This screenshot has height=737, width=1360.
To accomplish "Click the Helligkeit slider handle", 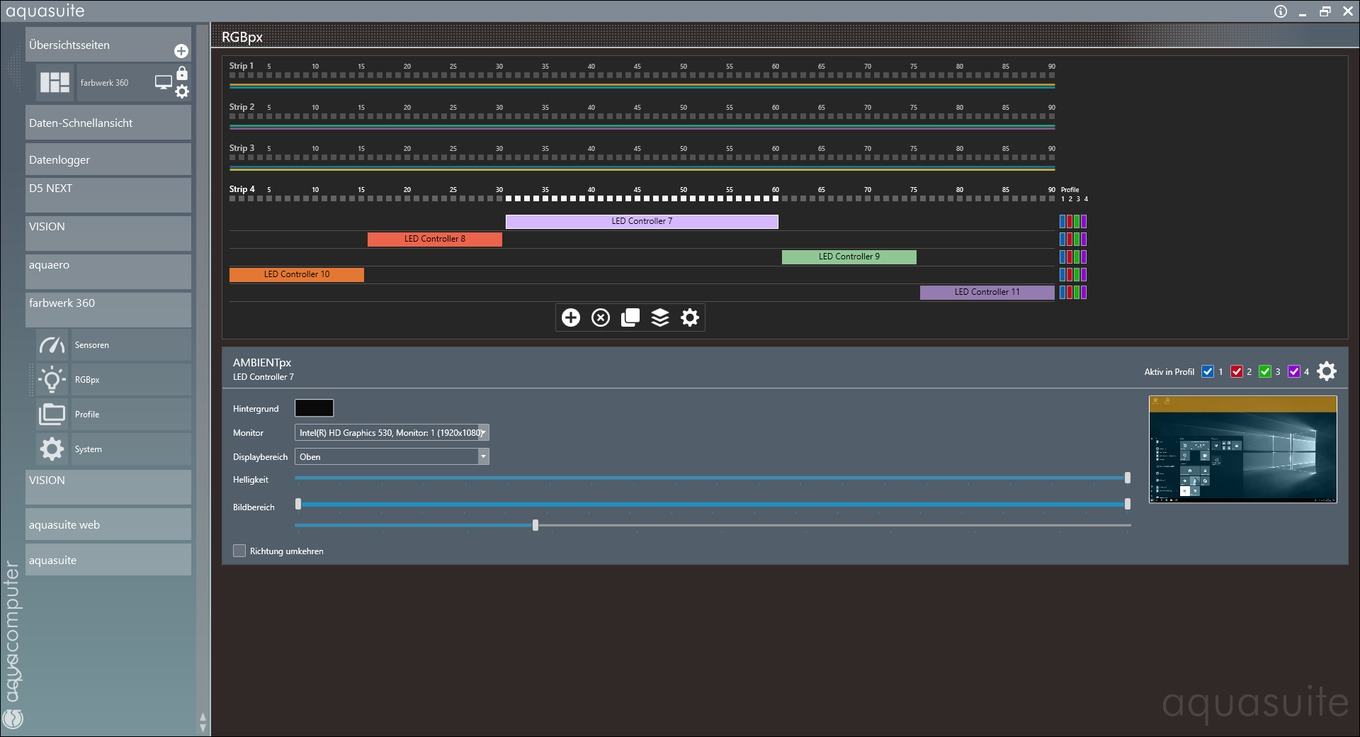I will (1127, 478).
